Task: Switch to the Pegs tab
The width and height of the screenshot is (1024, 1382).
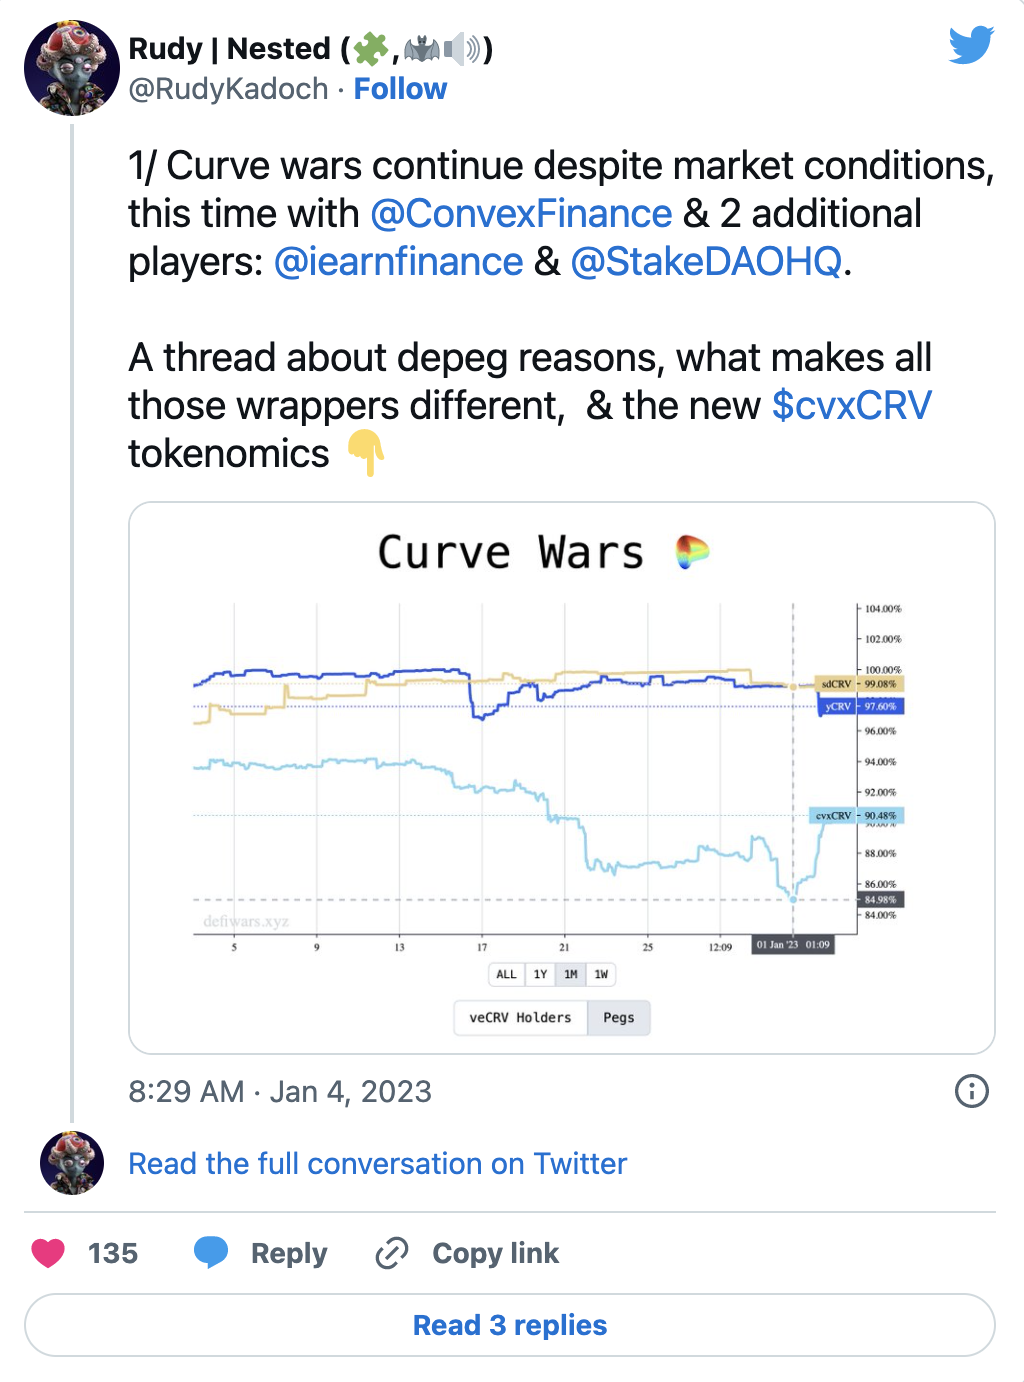Action: coord(619,1017)
